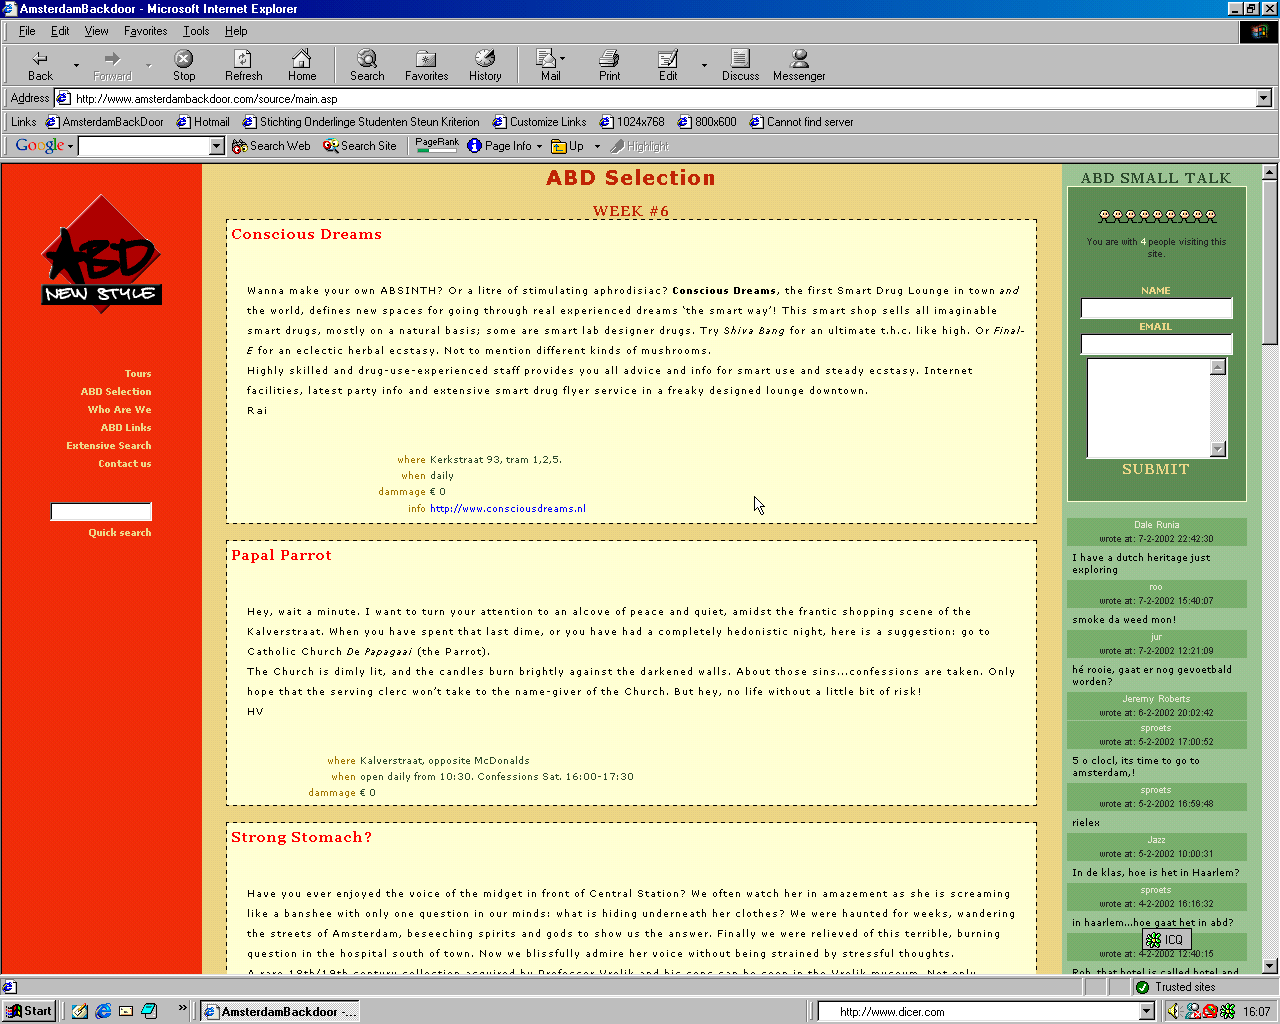
Task: Launch Messenger from the toolbar
Action: (799, 65)
